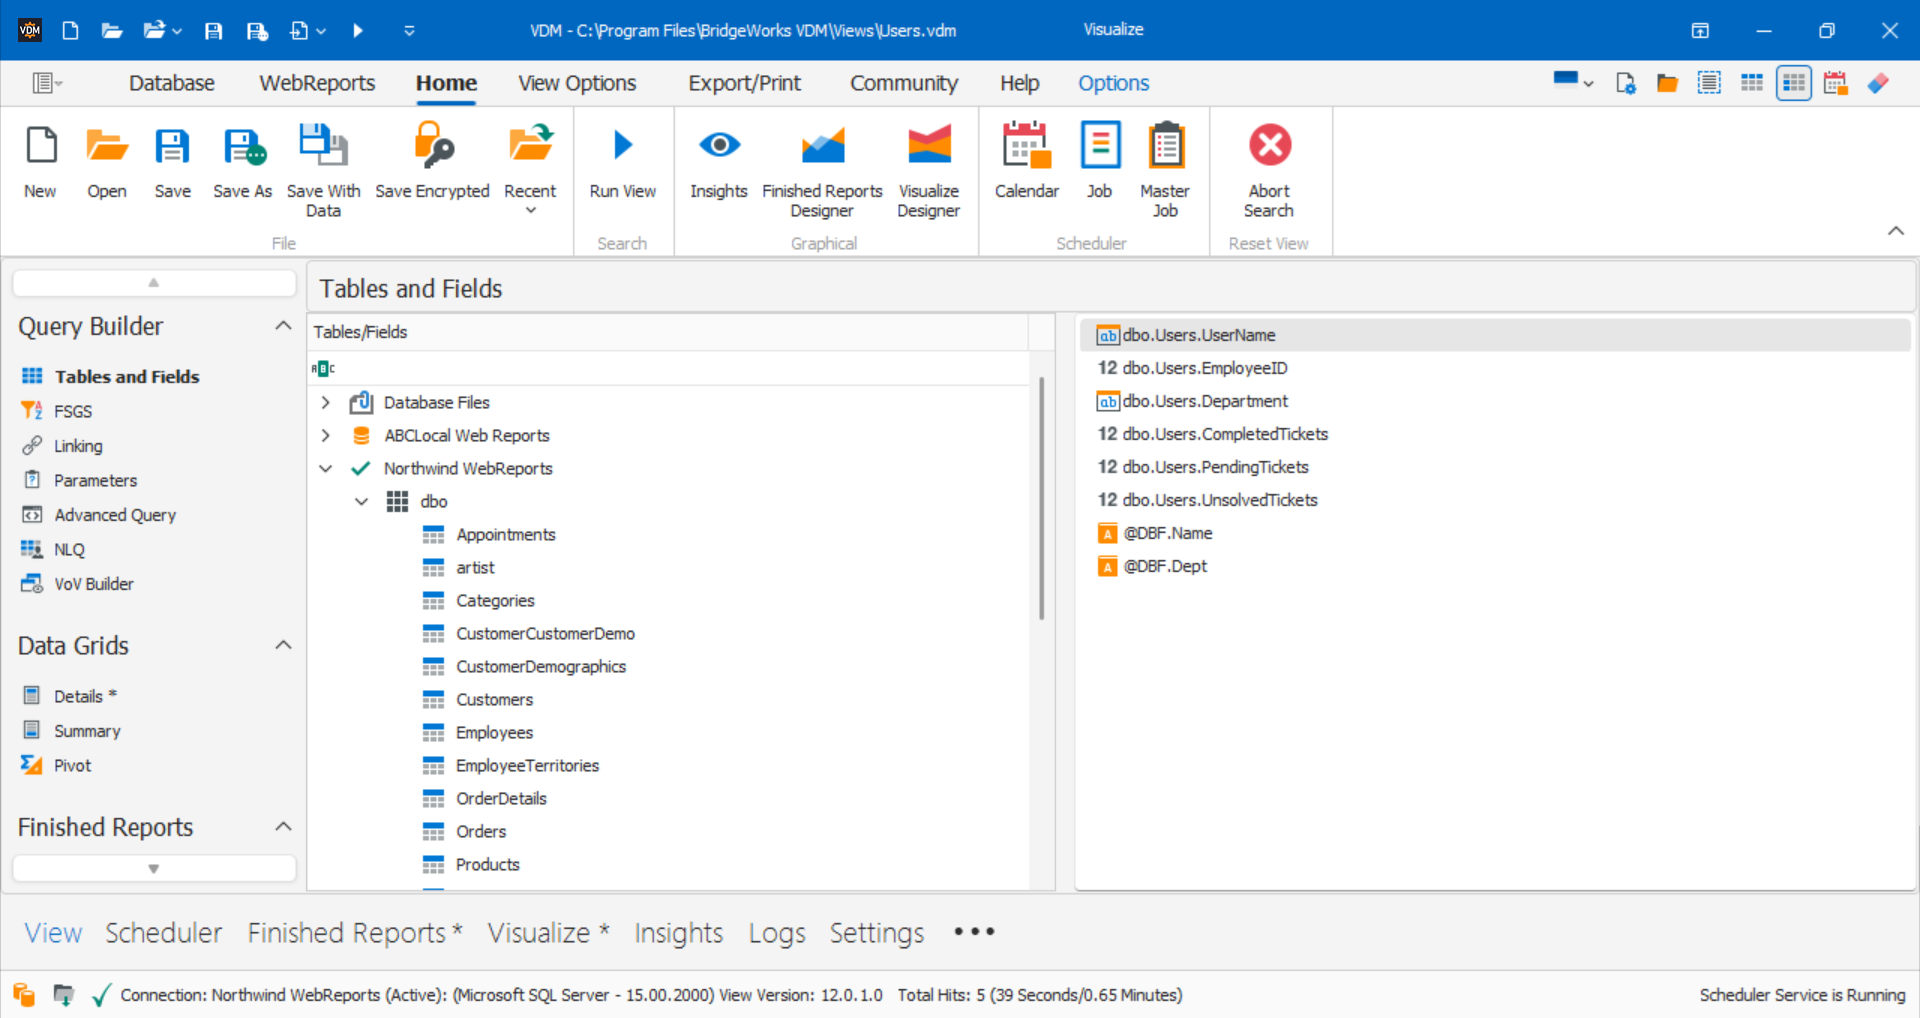Open the Insights eye icon
1920x1018 pixels.
[718, 145]
